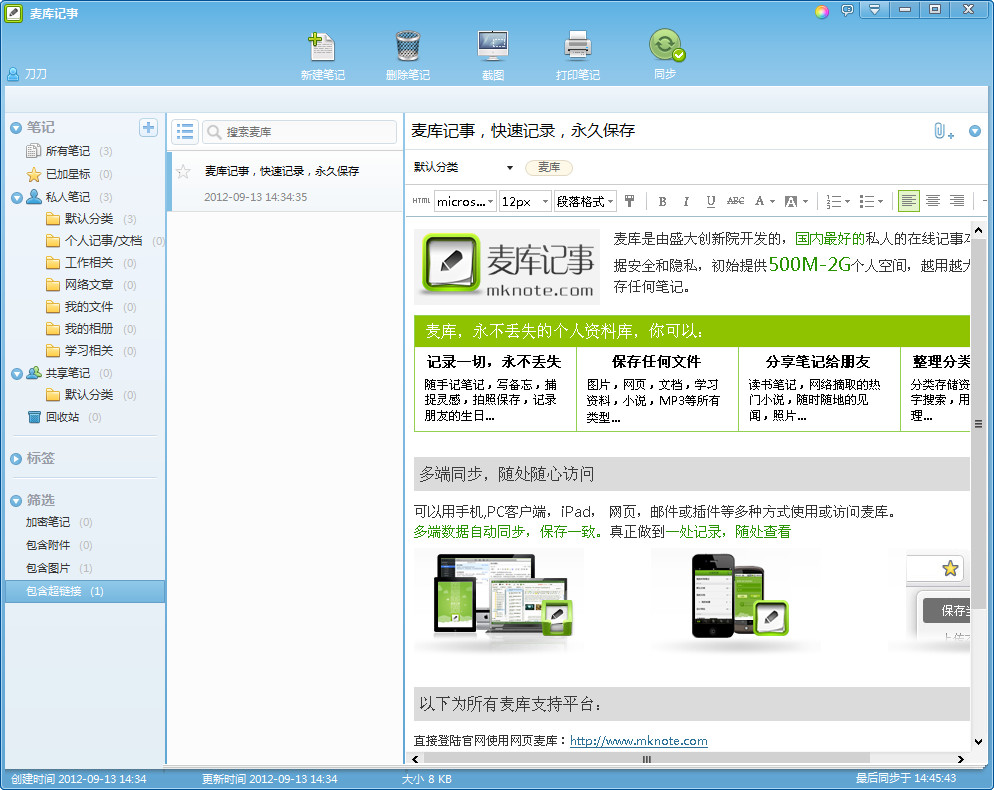Open the skin color wheel icon
Viewport: 994px width, 790px height.
[x=822, y=12]
